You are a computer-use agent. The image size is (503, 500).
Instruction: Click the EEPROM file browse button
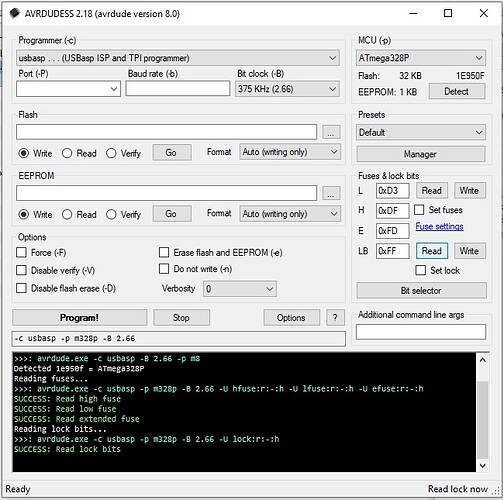[331, 193]
